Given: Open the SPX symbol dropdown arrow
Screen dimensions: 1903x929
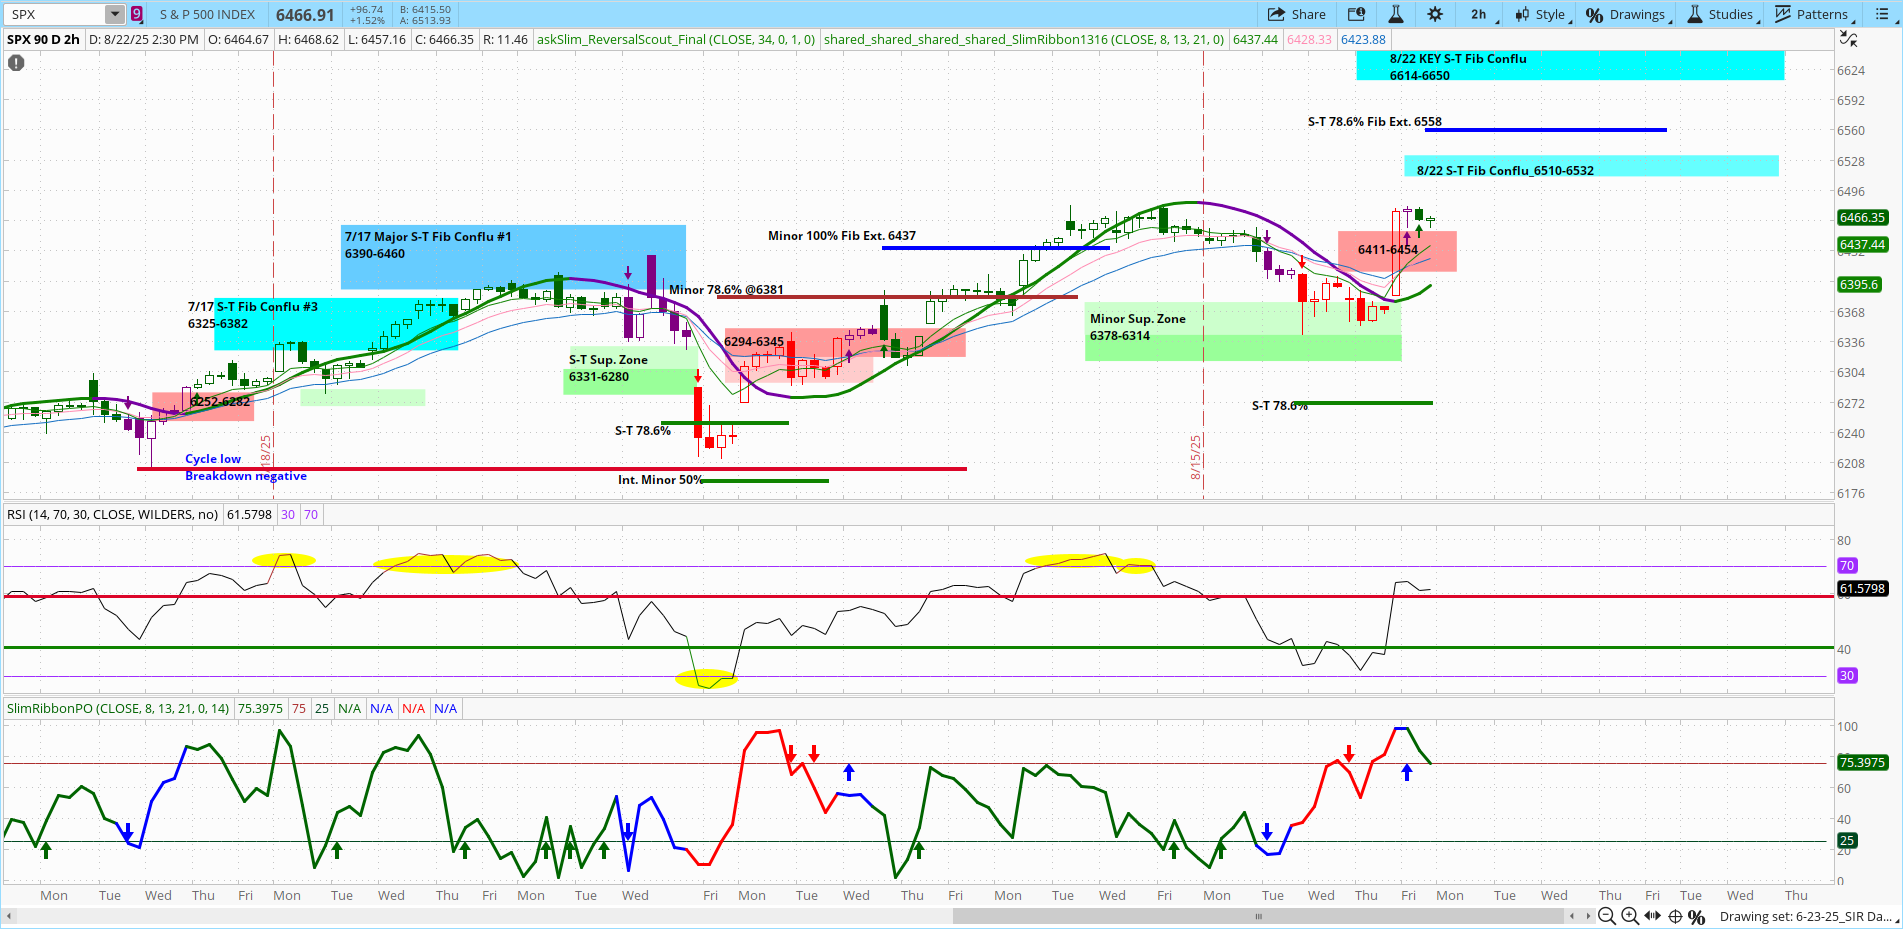Looking at the screenshot, I should [x=113, y=14].
